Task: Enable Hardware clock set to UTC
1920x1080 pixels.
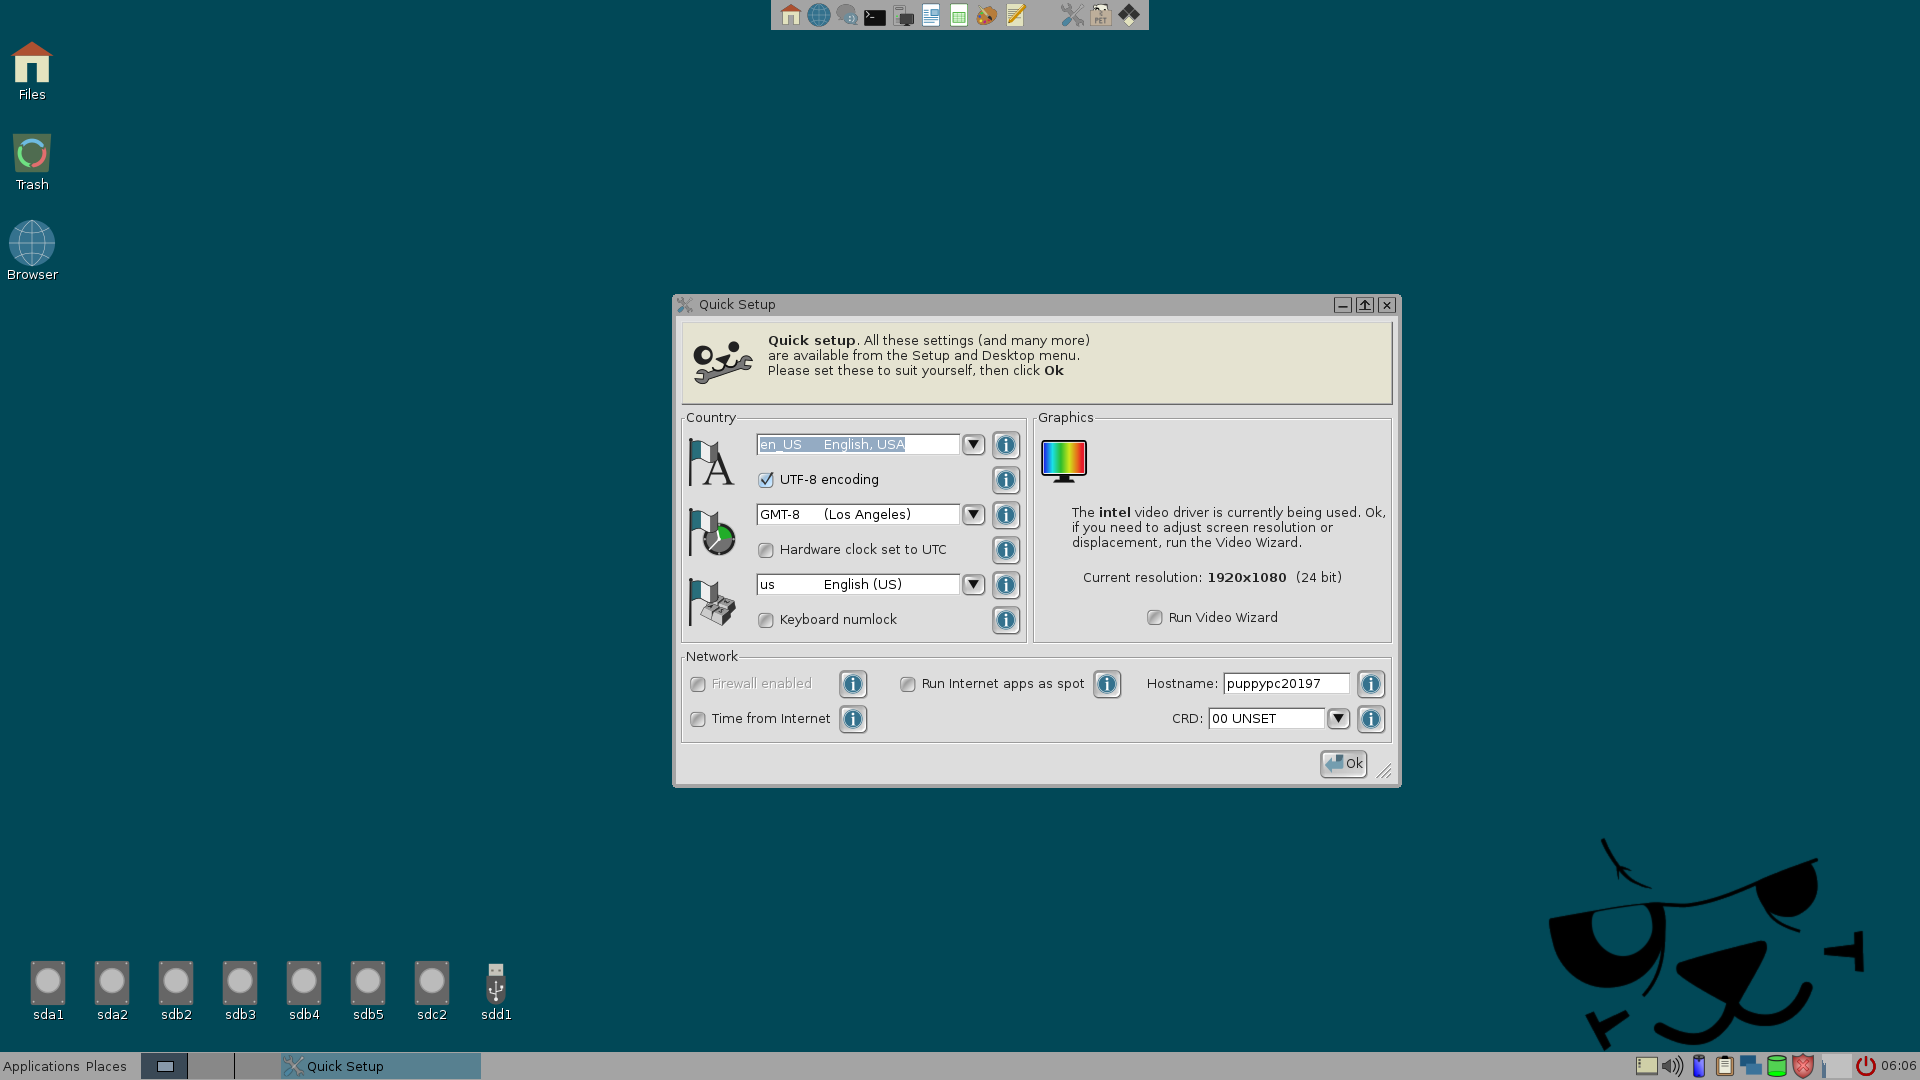Action: [x=766, y=550]
